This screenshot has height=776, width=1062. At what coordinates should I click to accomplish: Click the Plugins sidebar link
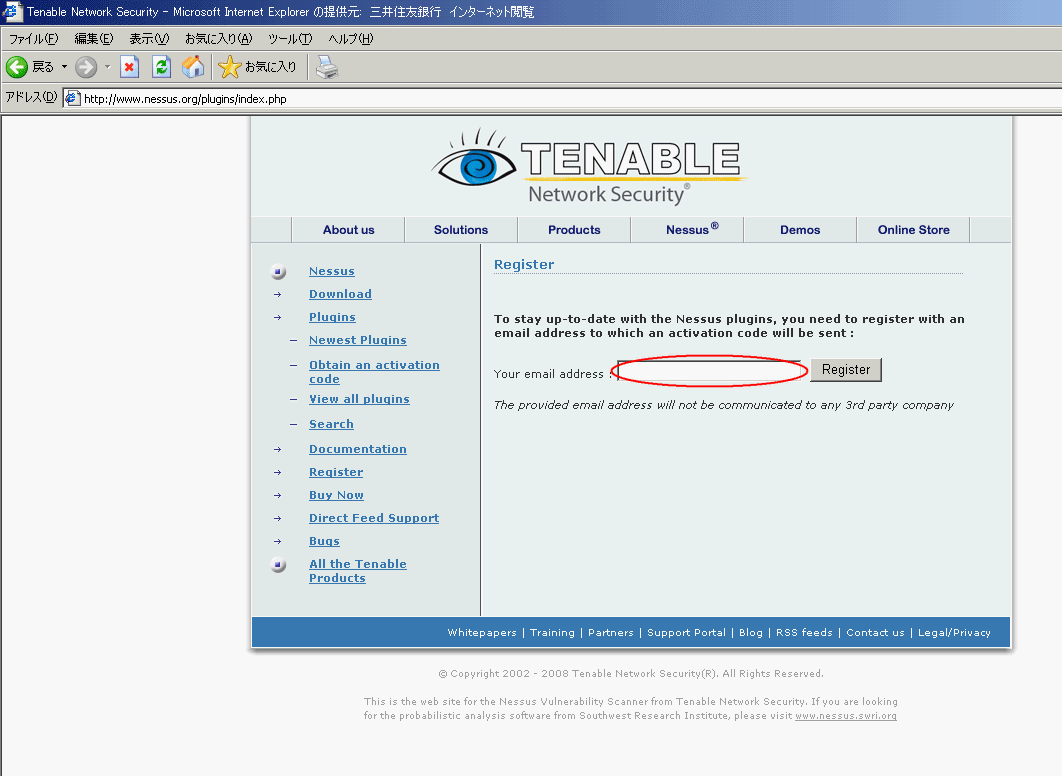(332, 317)
